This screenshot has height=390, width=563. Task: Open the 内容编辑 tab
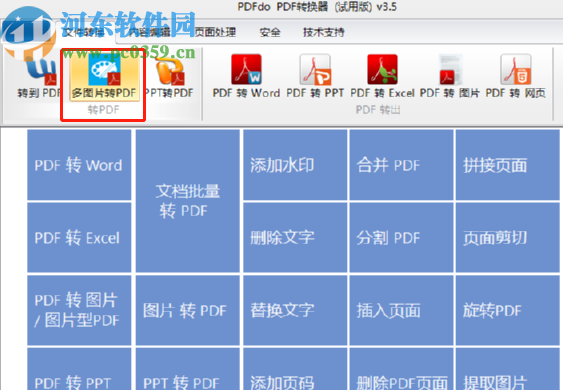[150, 32]
